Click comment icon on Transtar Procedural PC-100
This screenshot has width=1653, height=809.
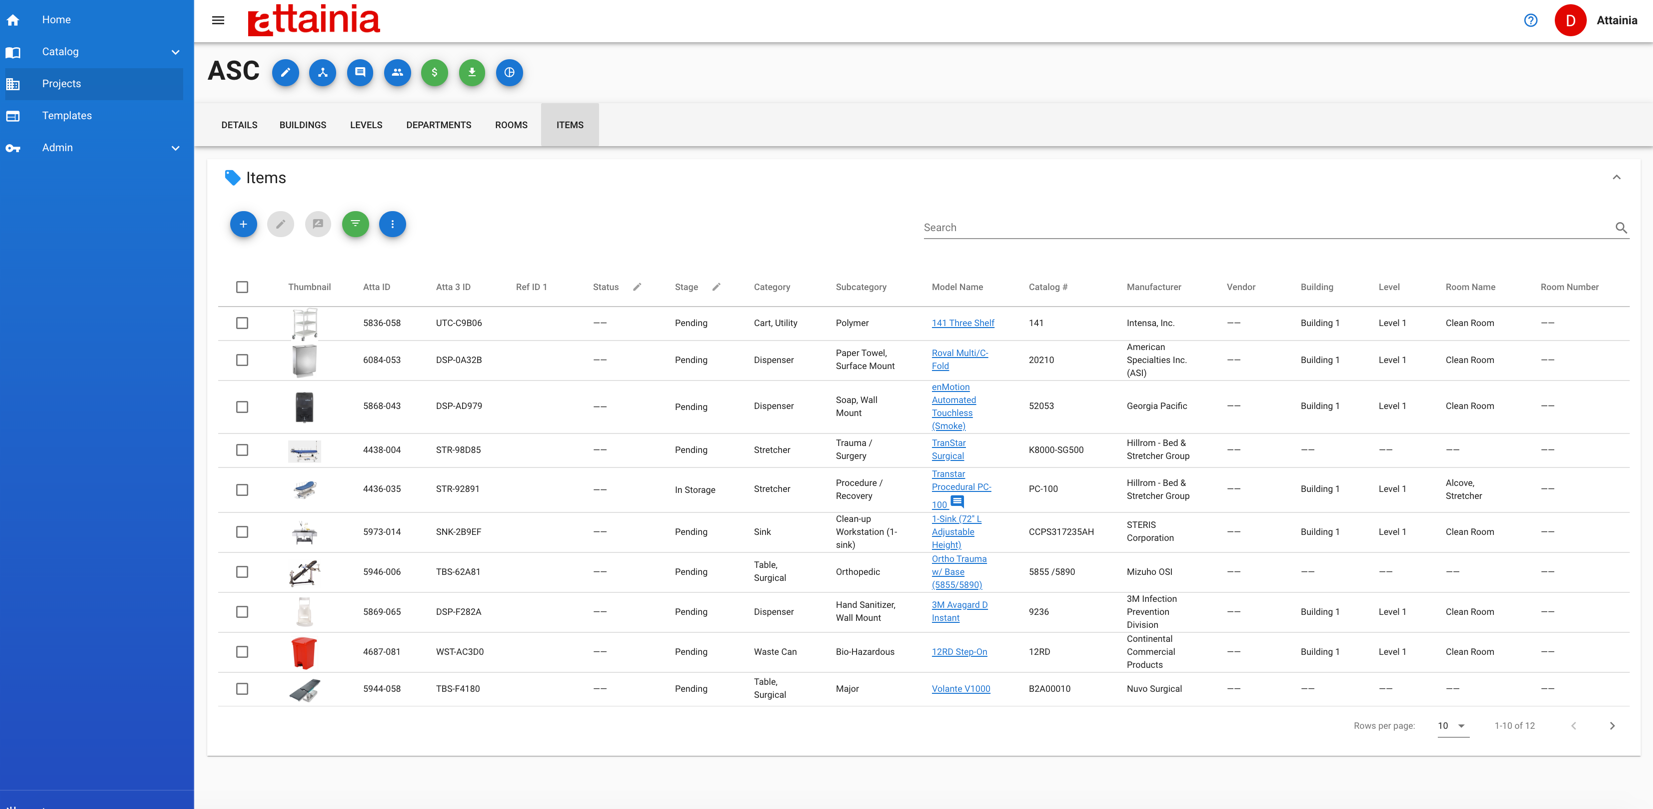[957, 502]
